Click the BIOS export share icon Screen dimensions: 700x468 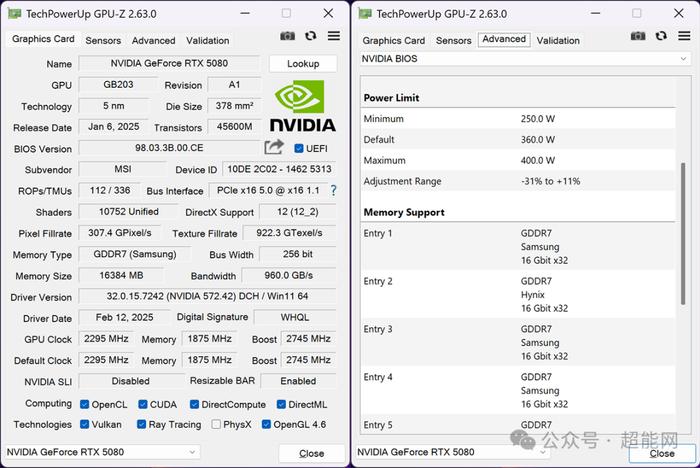pos(274,147)
